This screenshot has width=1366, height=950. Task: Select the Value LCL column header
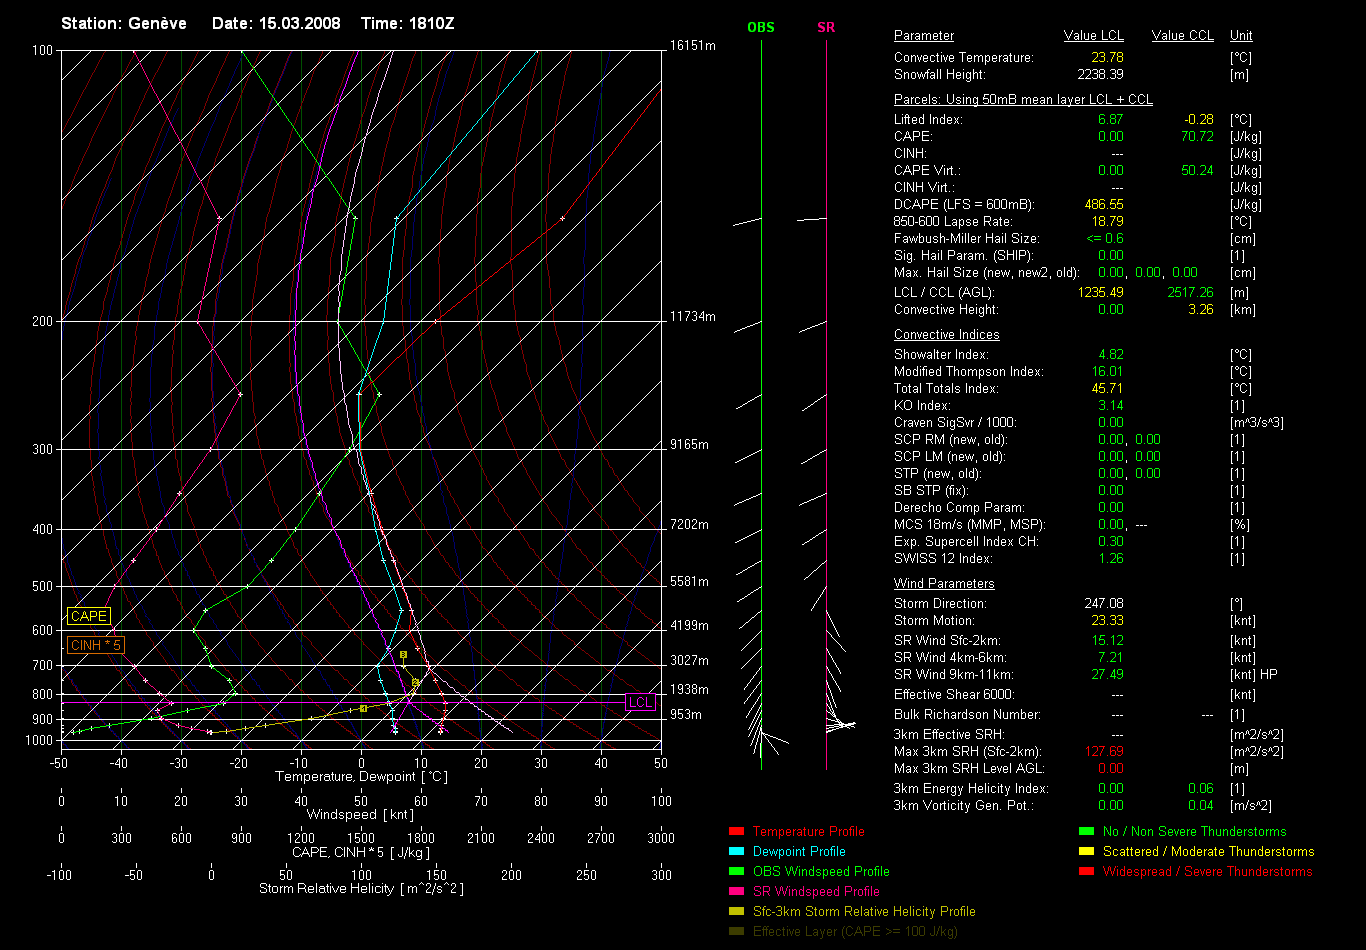tap(1094, 36)
